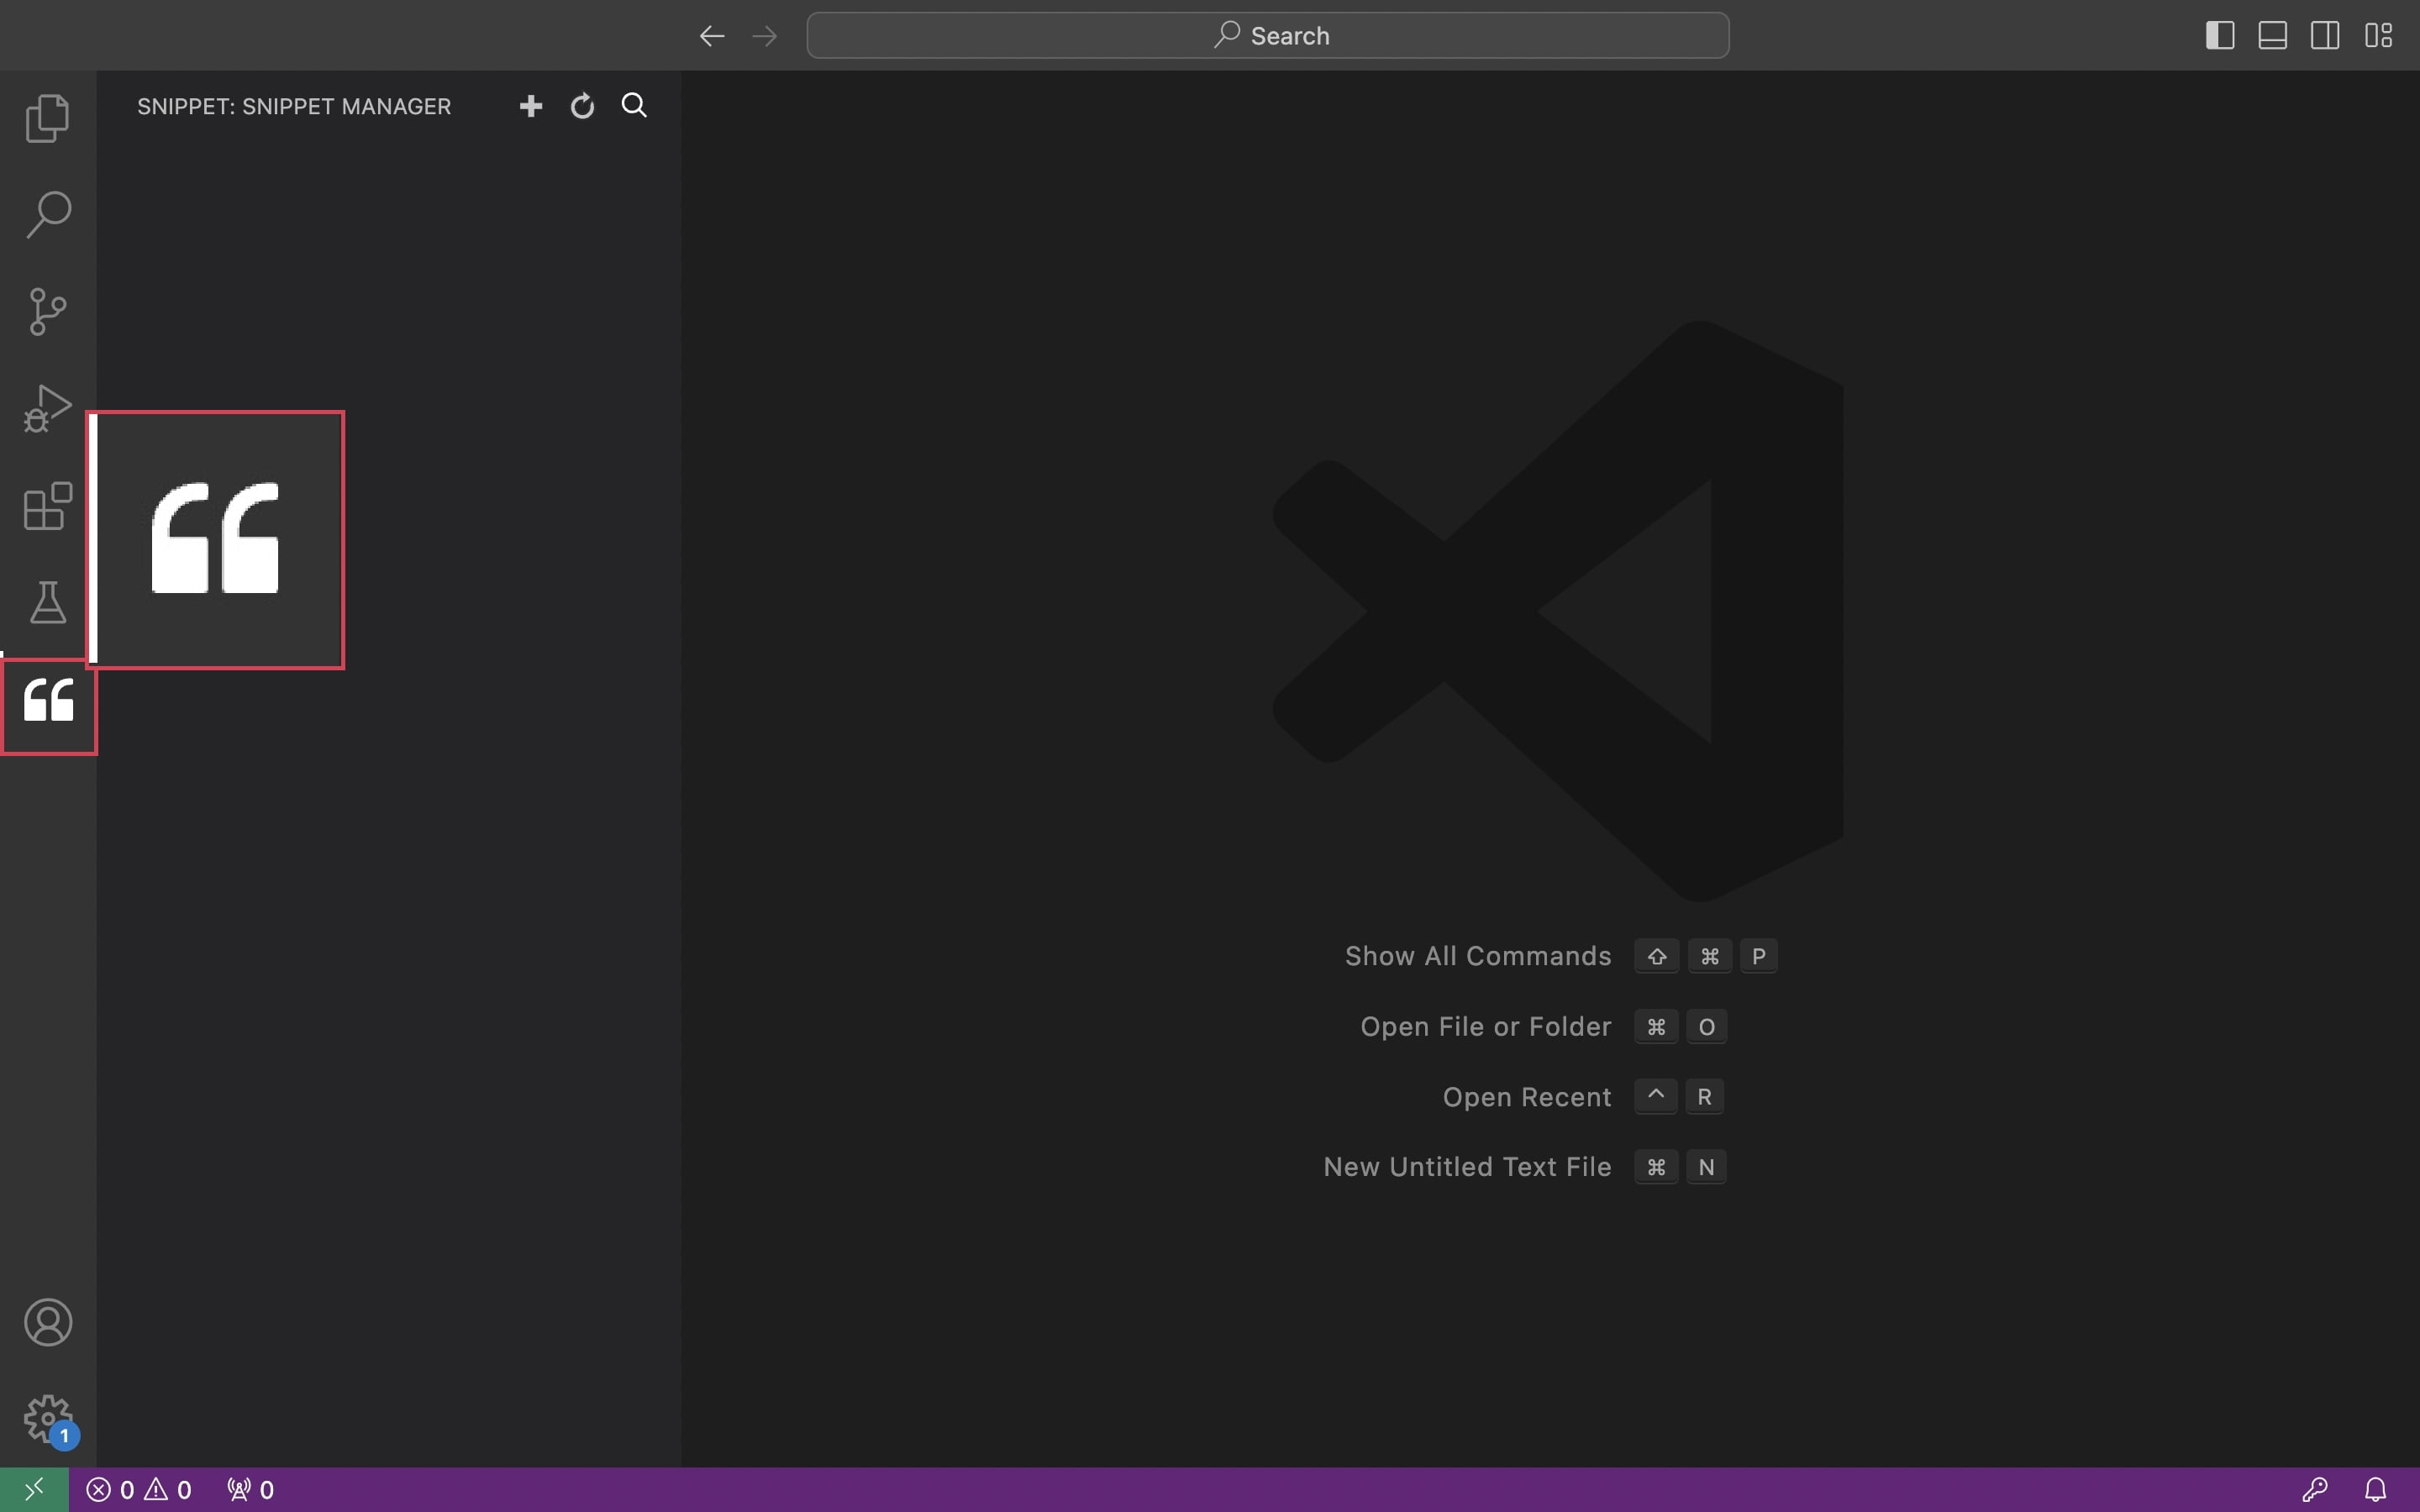Select the Snippet Manager quote icon

click(x=48, y=702)
